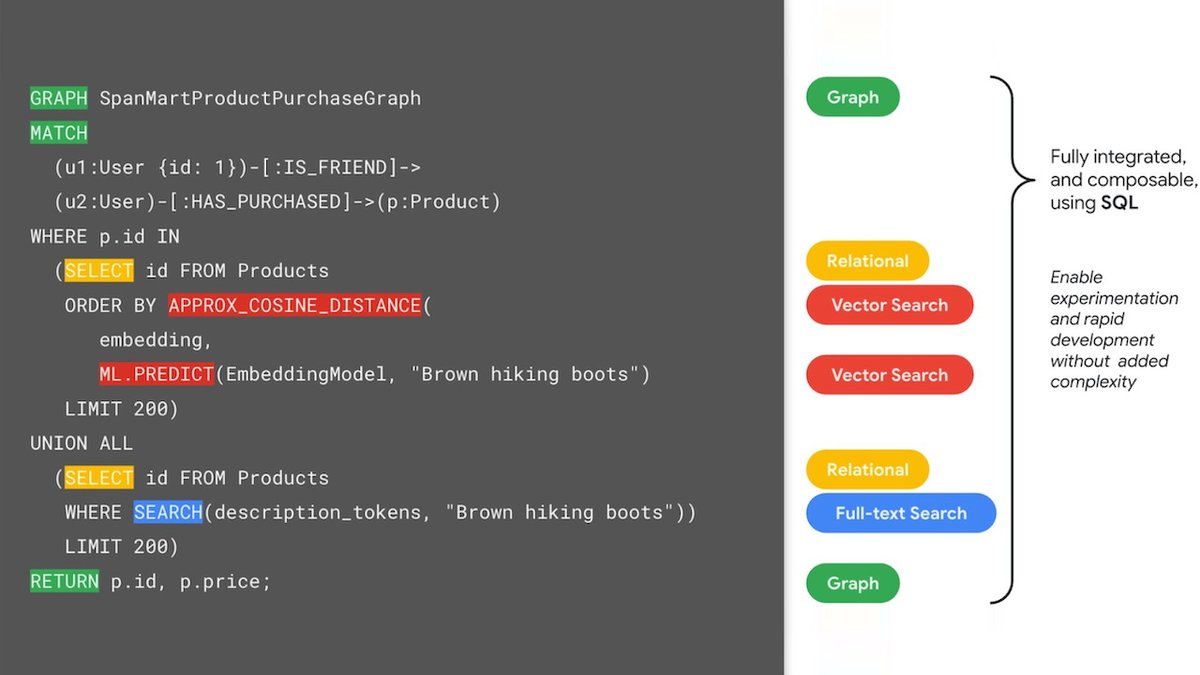
Task: Select the Relational pill directly above Full-text Search
Action: (867, 469)
